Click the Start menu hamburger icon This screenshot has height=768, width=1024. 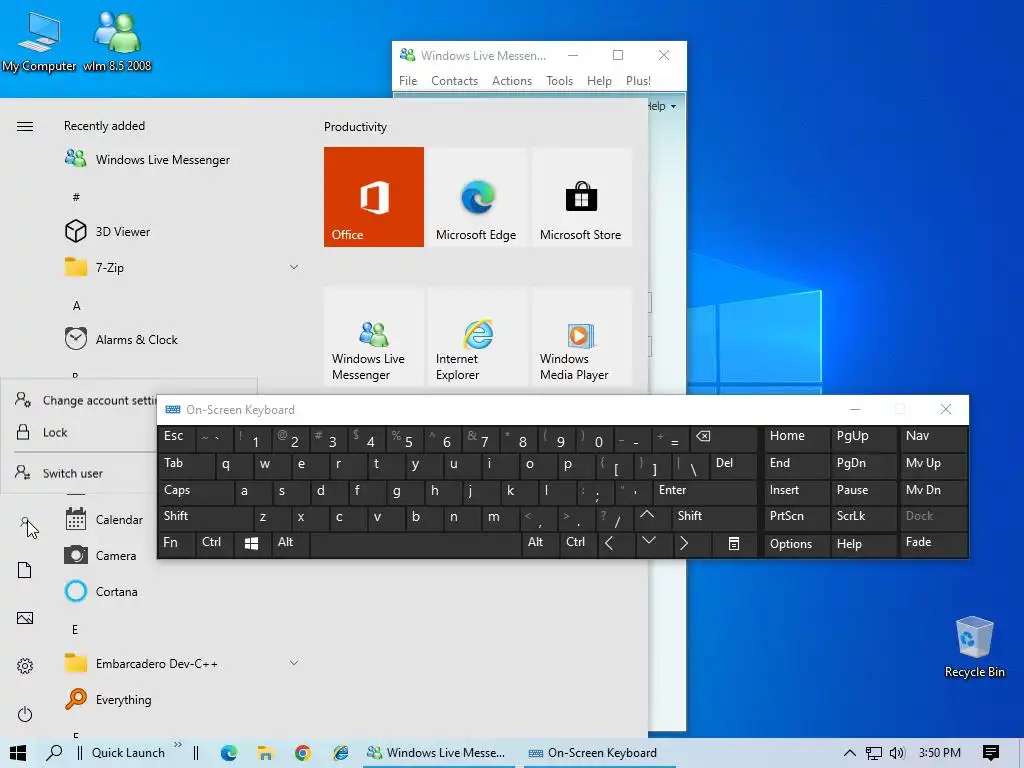point(25,126)
